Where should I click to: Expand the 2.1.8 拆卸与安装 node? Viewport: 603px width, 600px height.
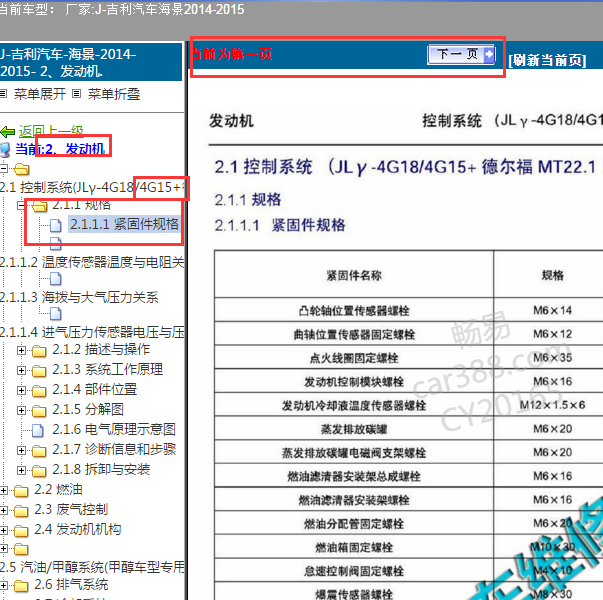coord(22,470)
